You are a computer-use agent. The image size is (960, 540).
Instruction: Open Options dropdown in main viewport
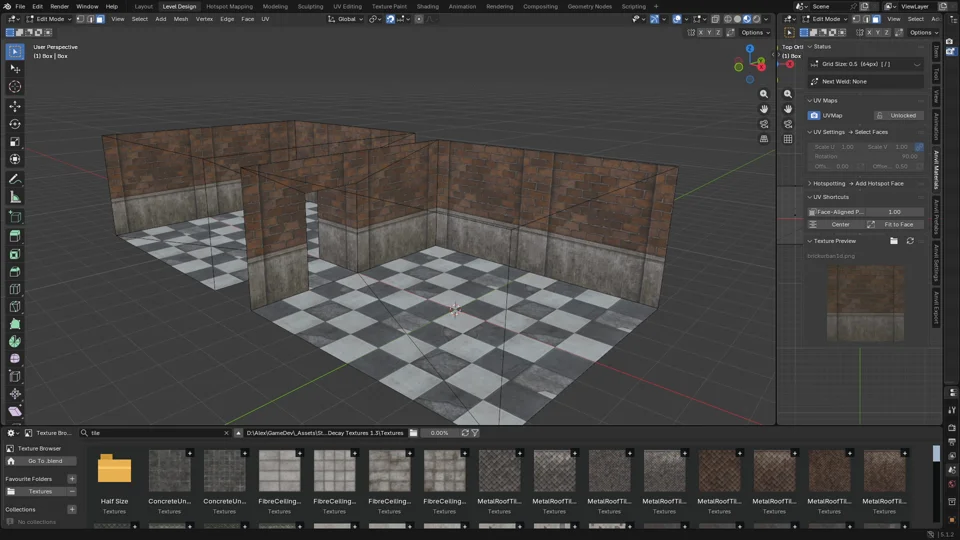tap(755, 32)
